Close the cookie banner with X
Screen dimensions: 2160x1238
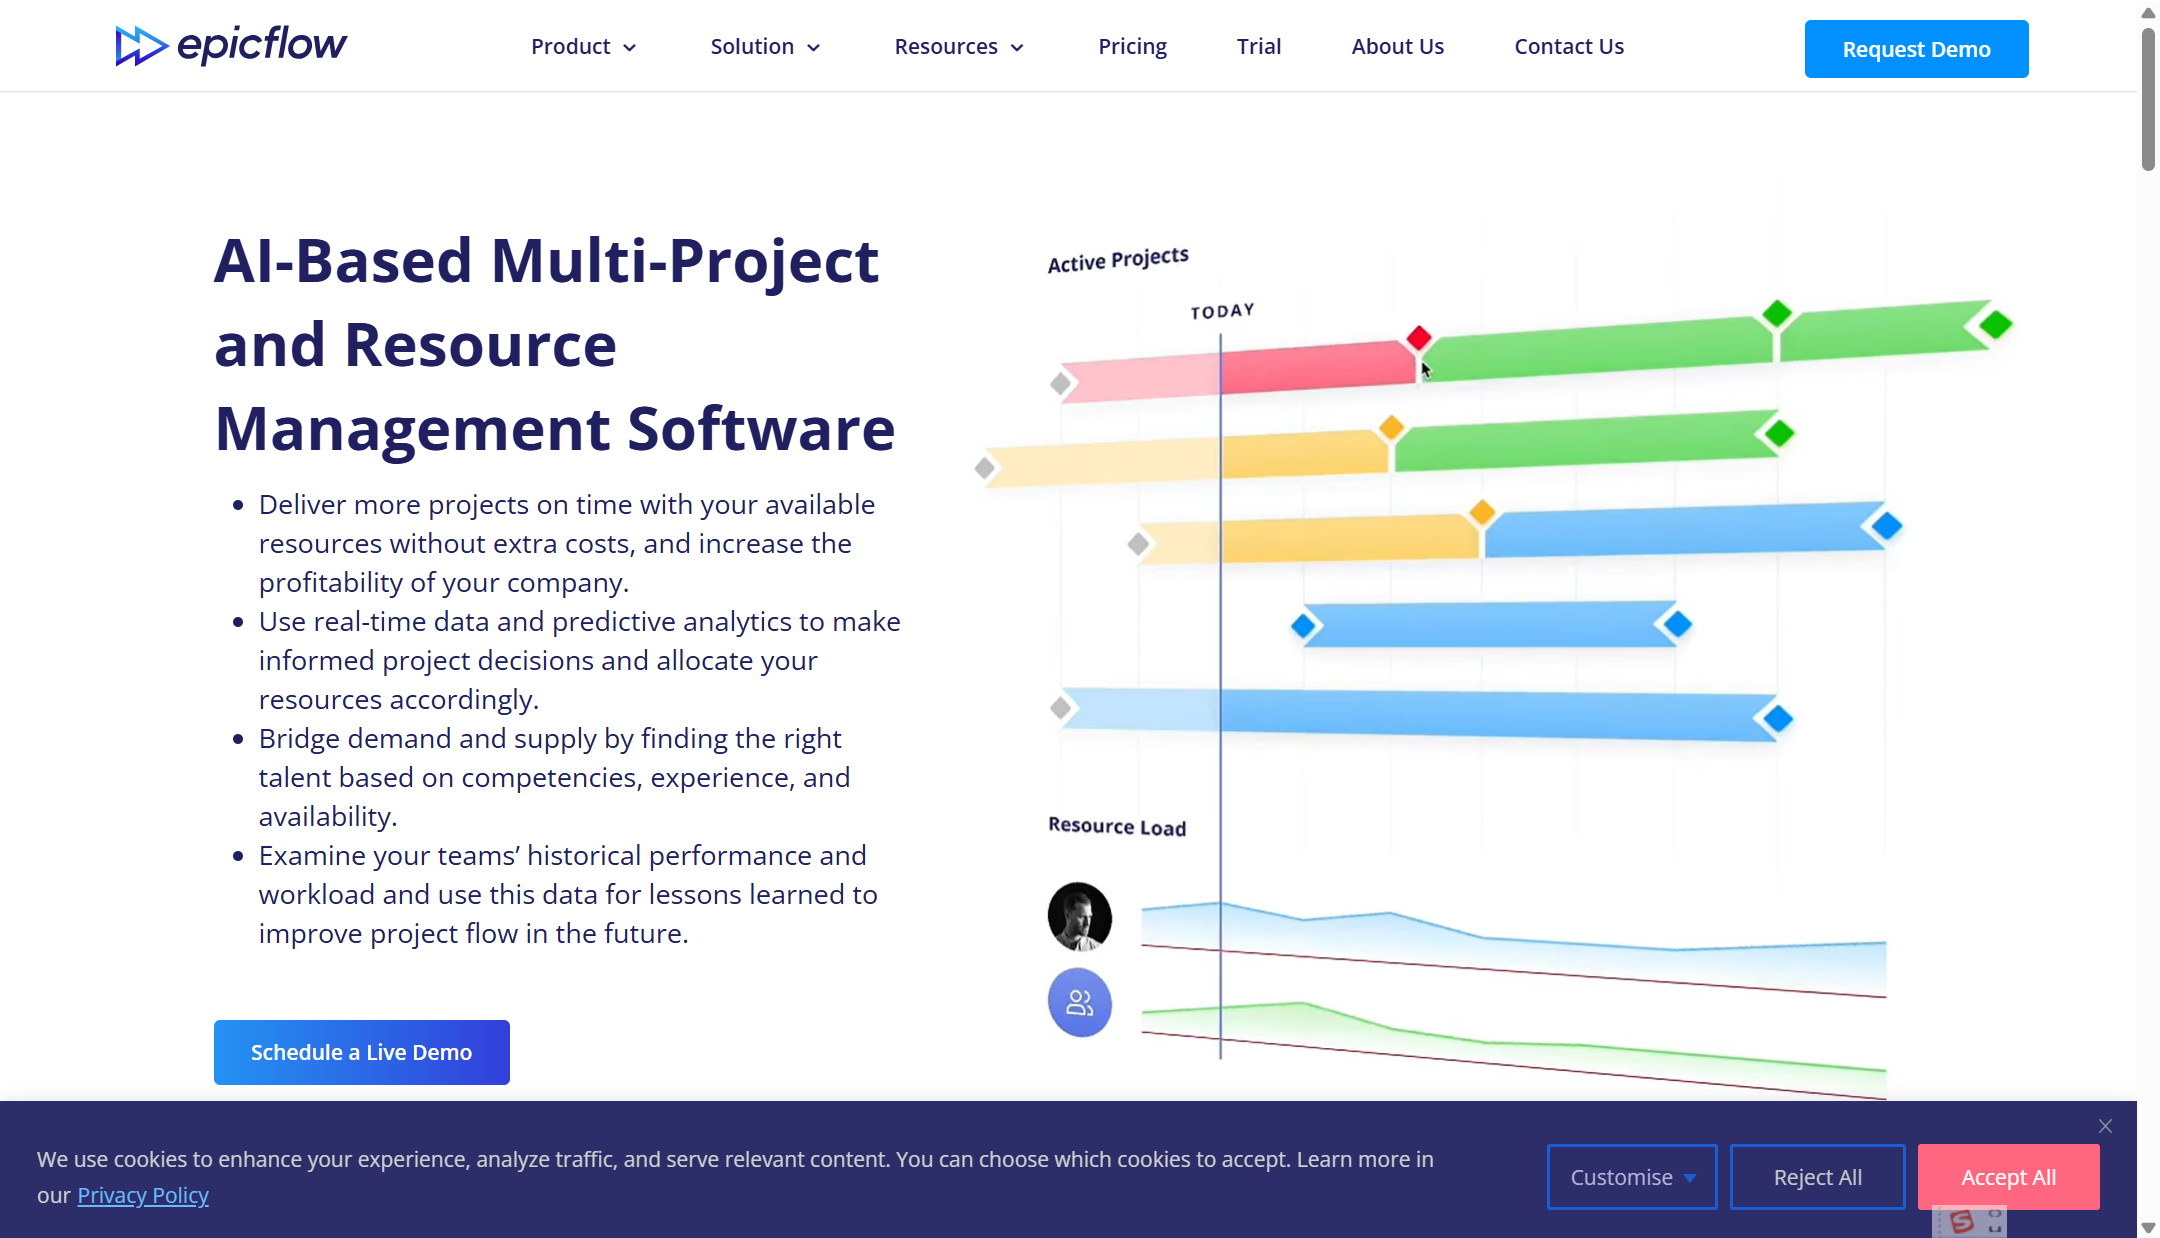click(2105, 1126)
